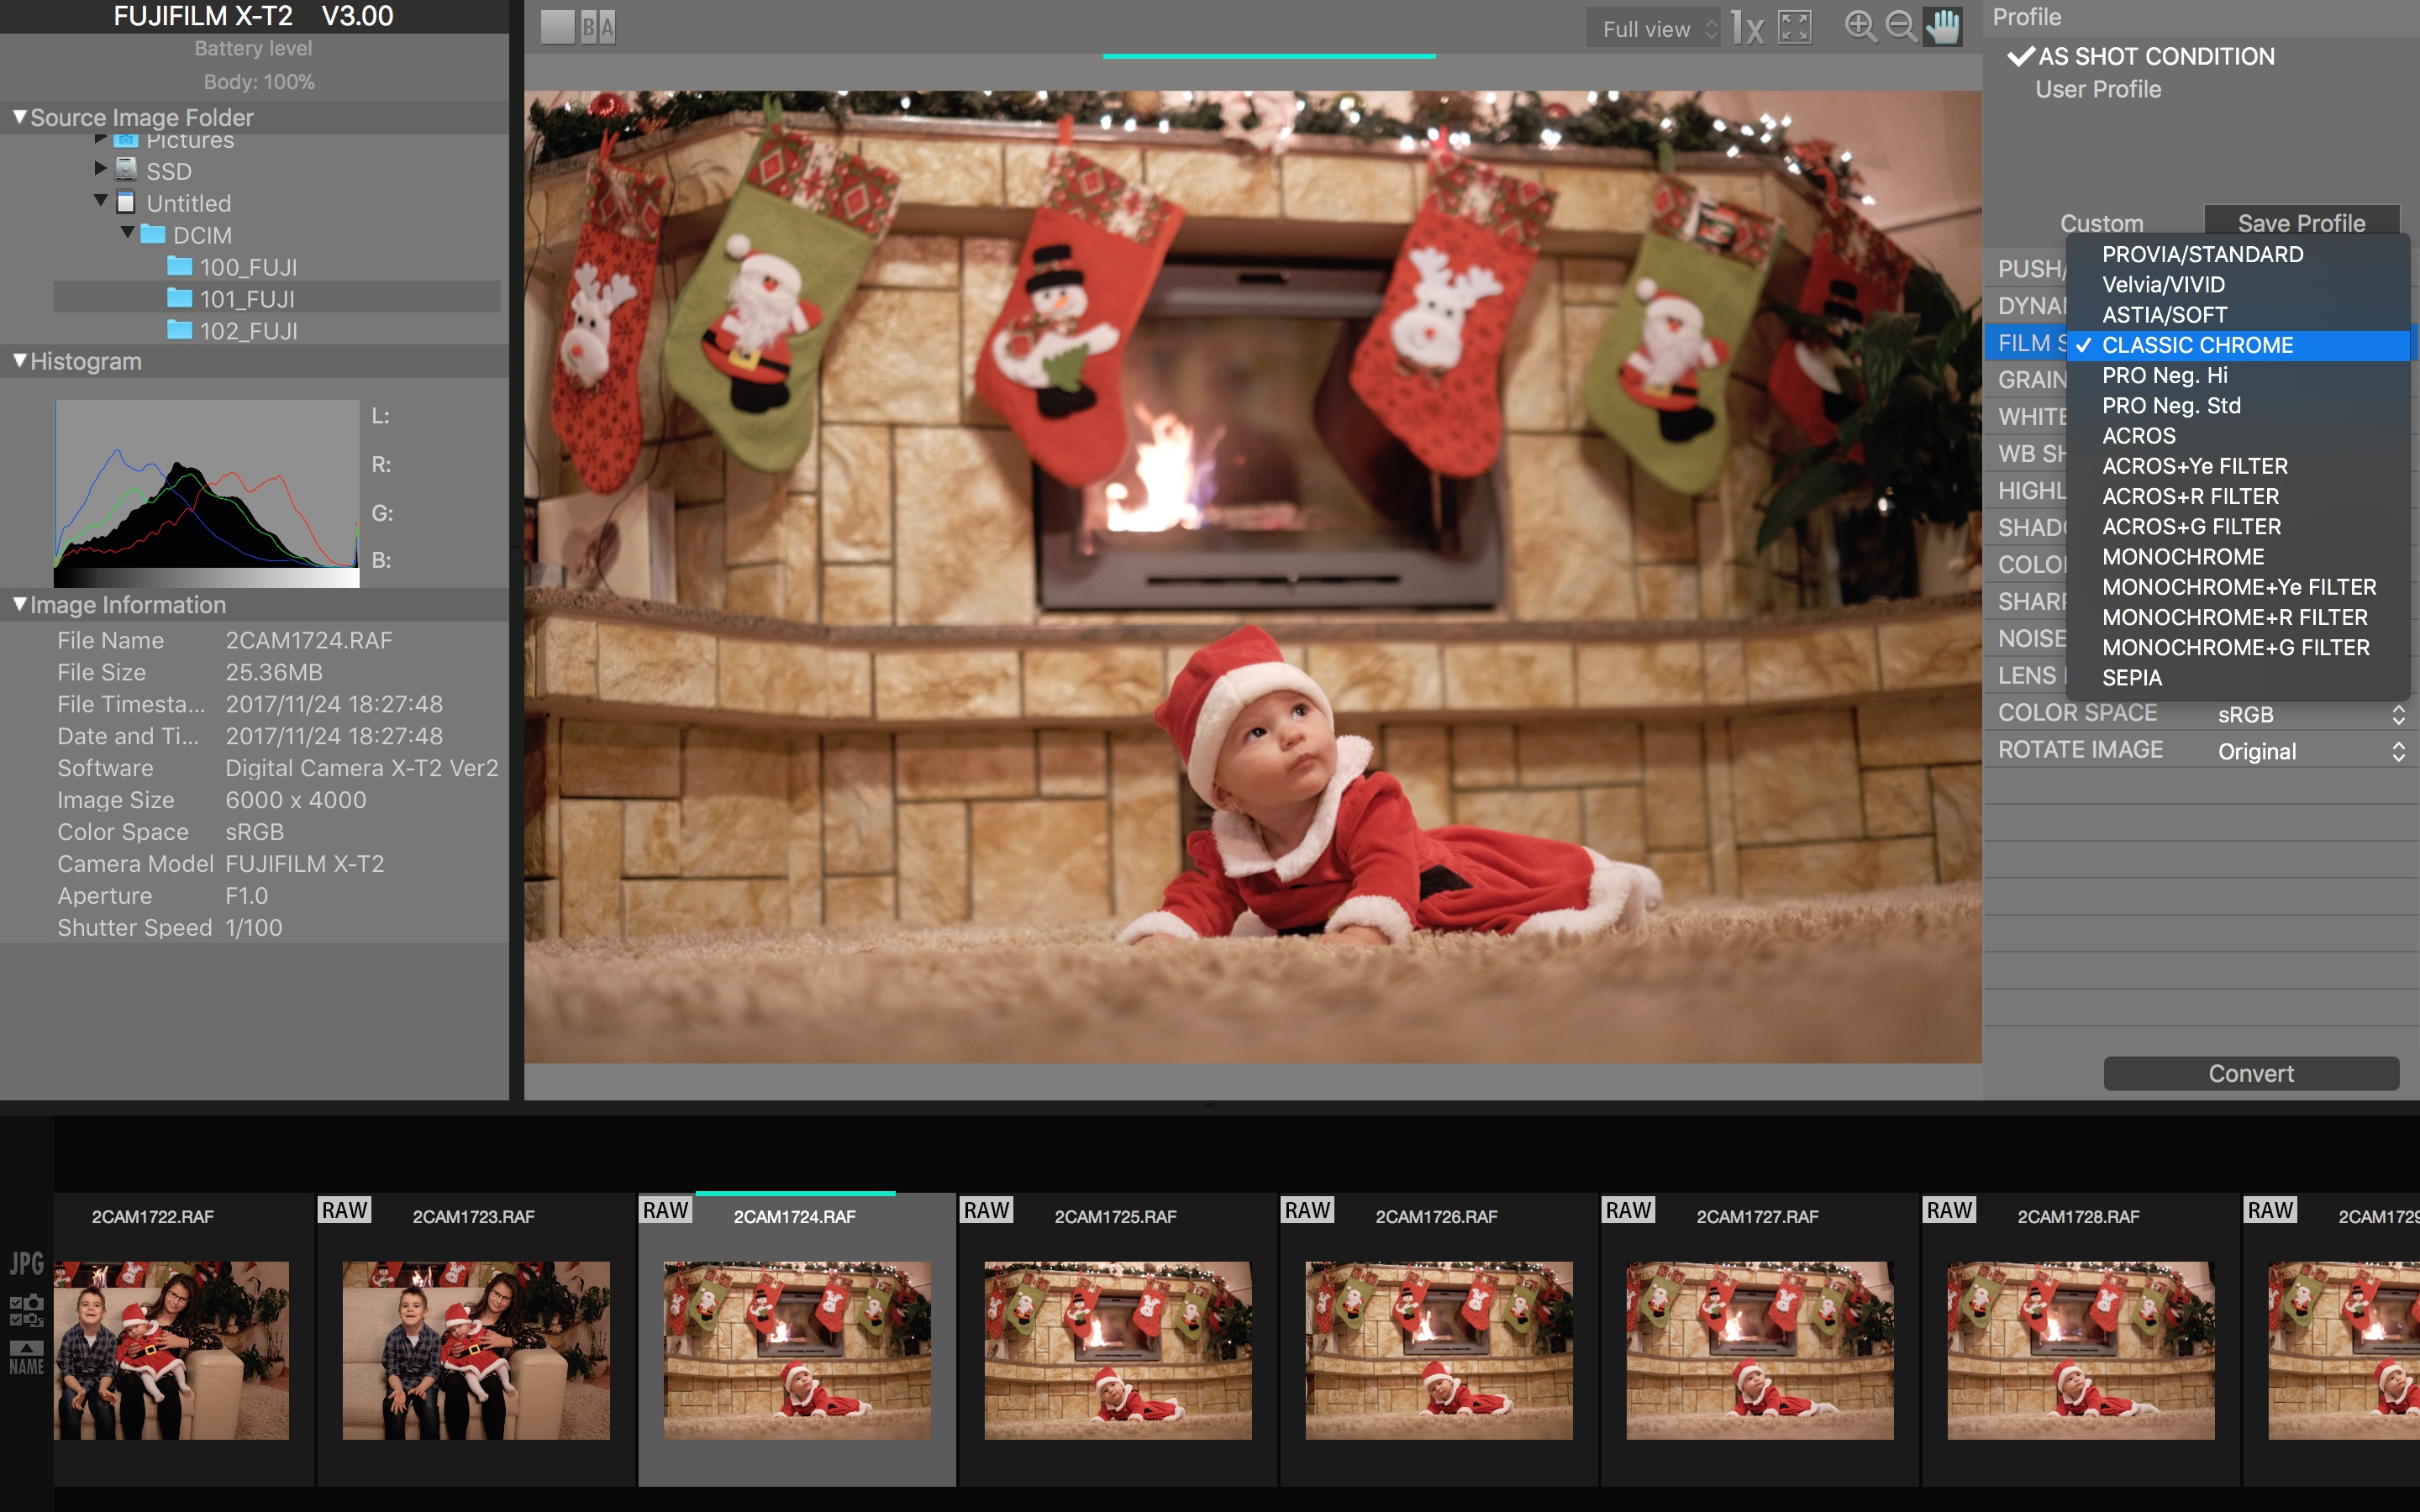Select User Profile option

2098,89
